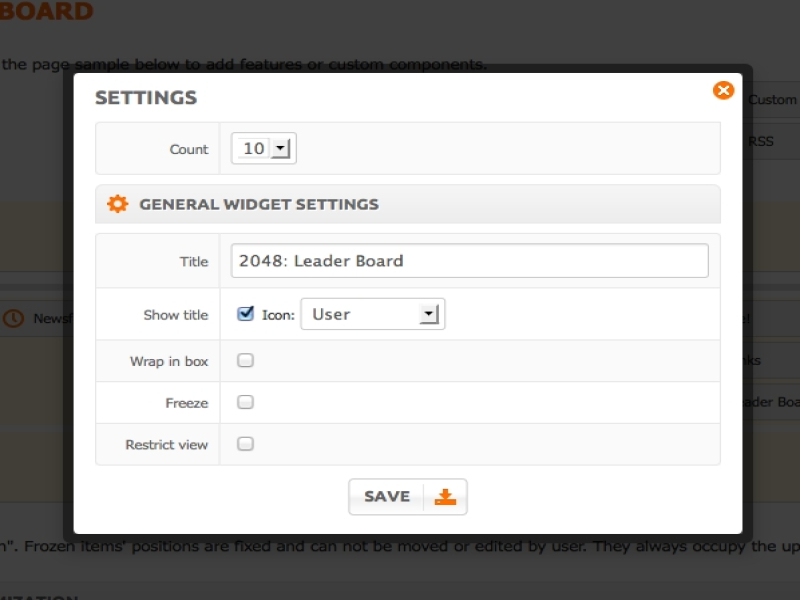
Task: Click the Freeze label text
Action: [x=187, y=403]
